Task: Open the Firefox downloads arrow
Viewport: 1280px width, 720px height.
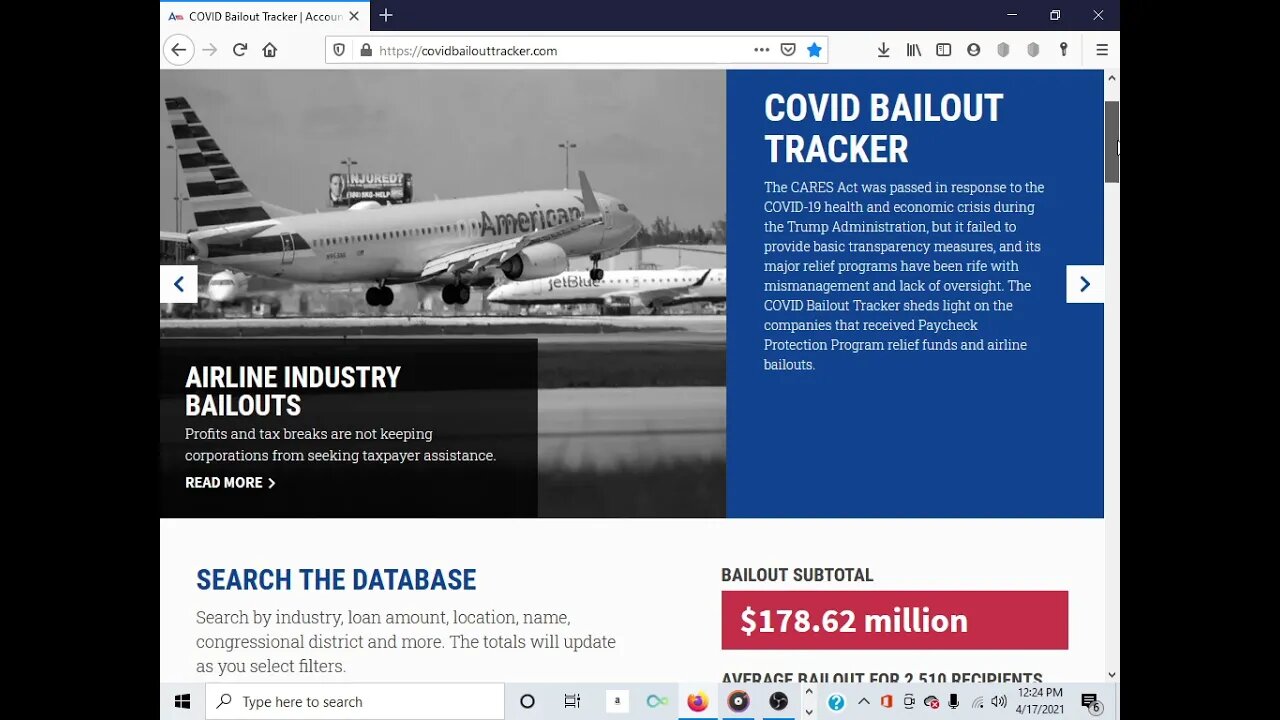Action: [883, 50]
